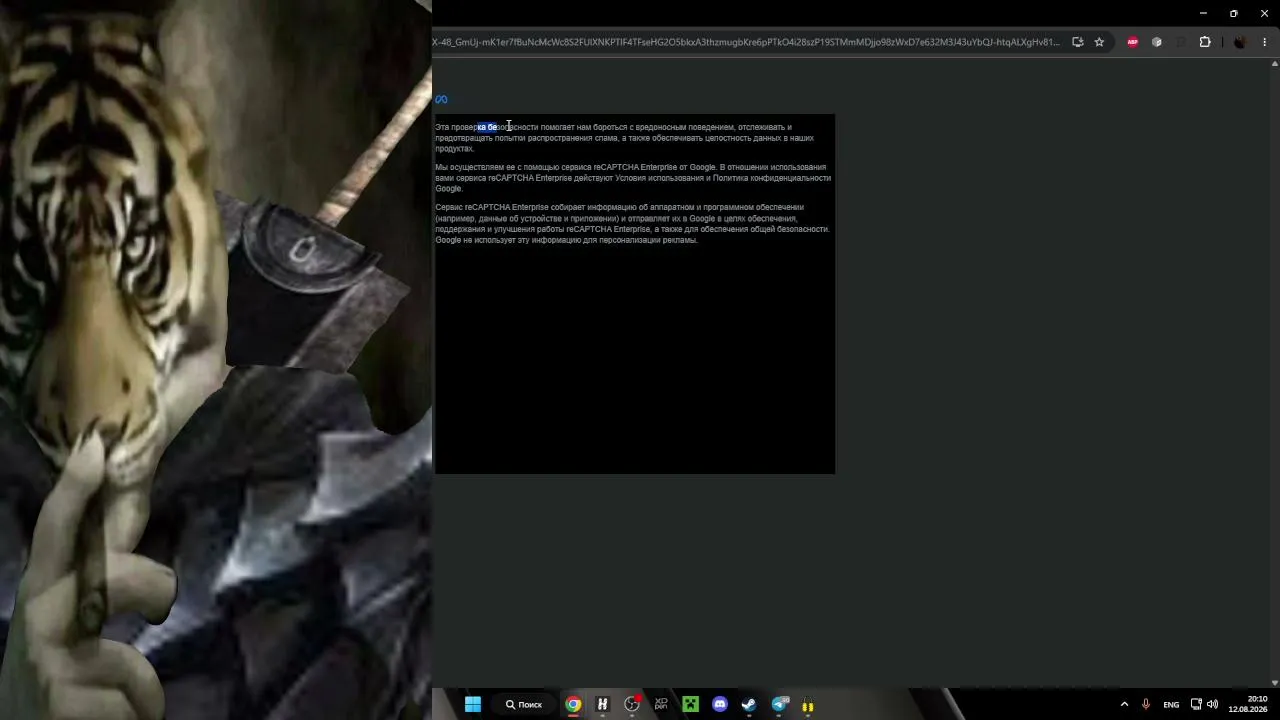Click the Meta logo above the notice

click(441, 99)
